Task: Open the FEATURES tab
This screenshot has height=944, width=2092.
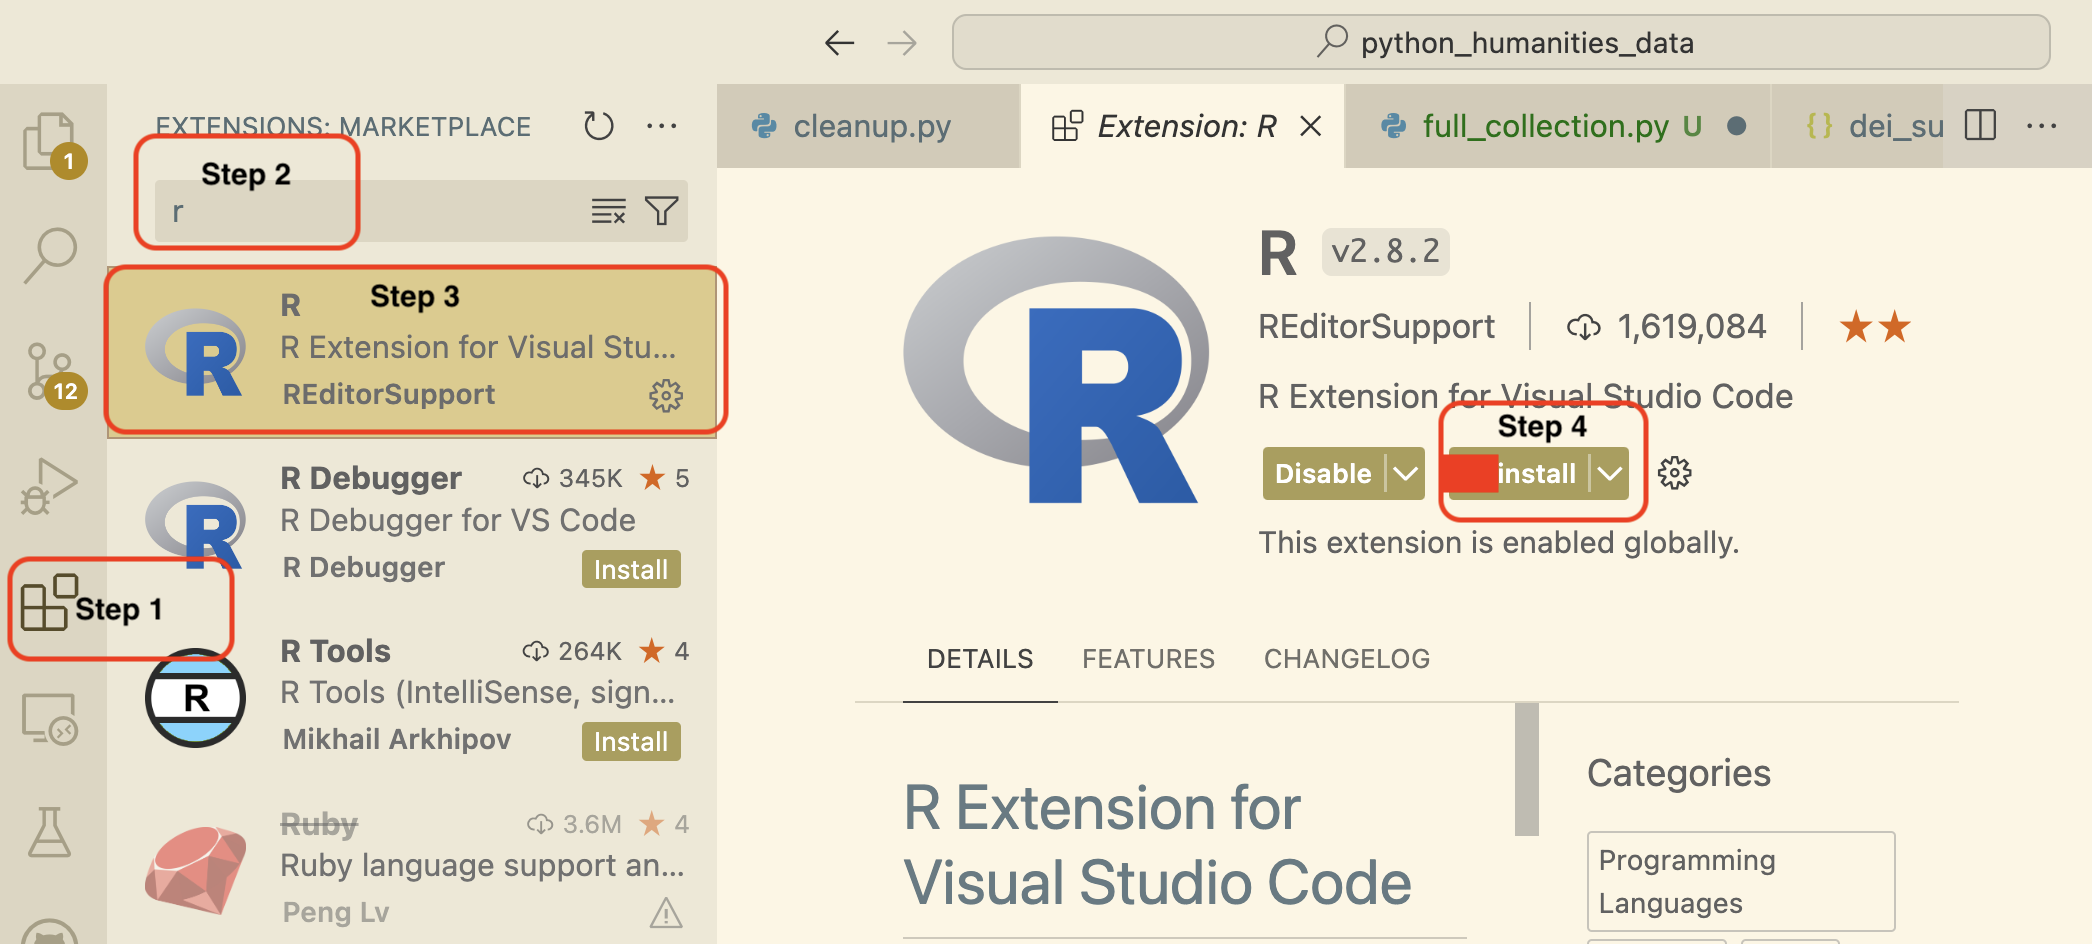Action: click(x=1148, y=659)
